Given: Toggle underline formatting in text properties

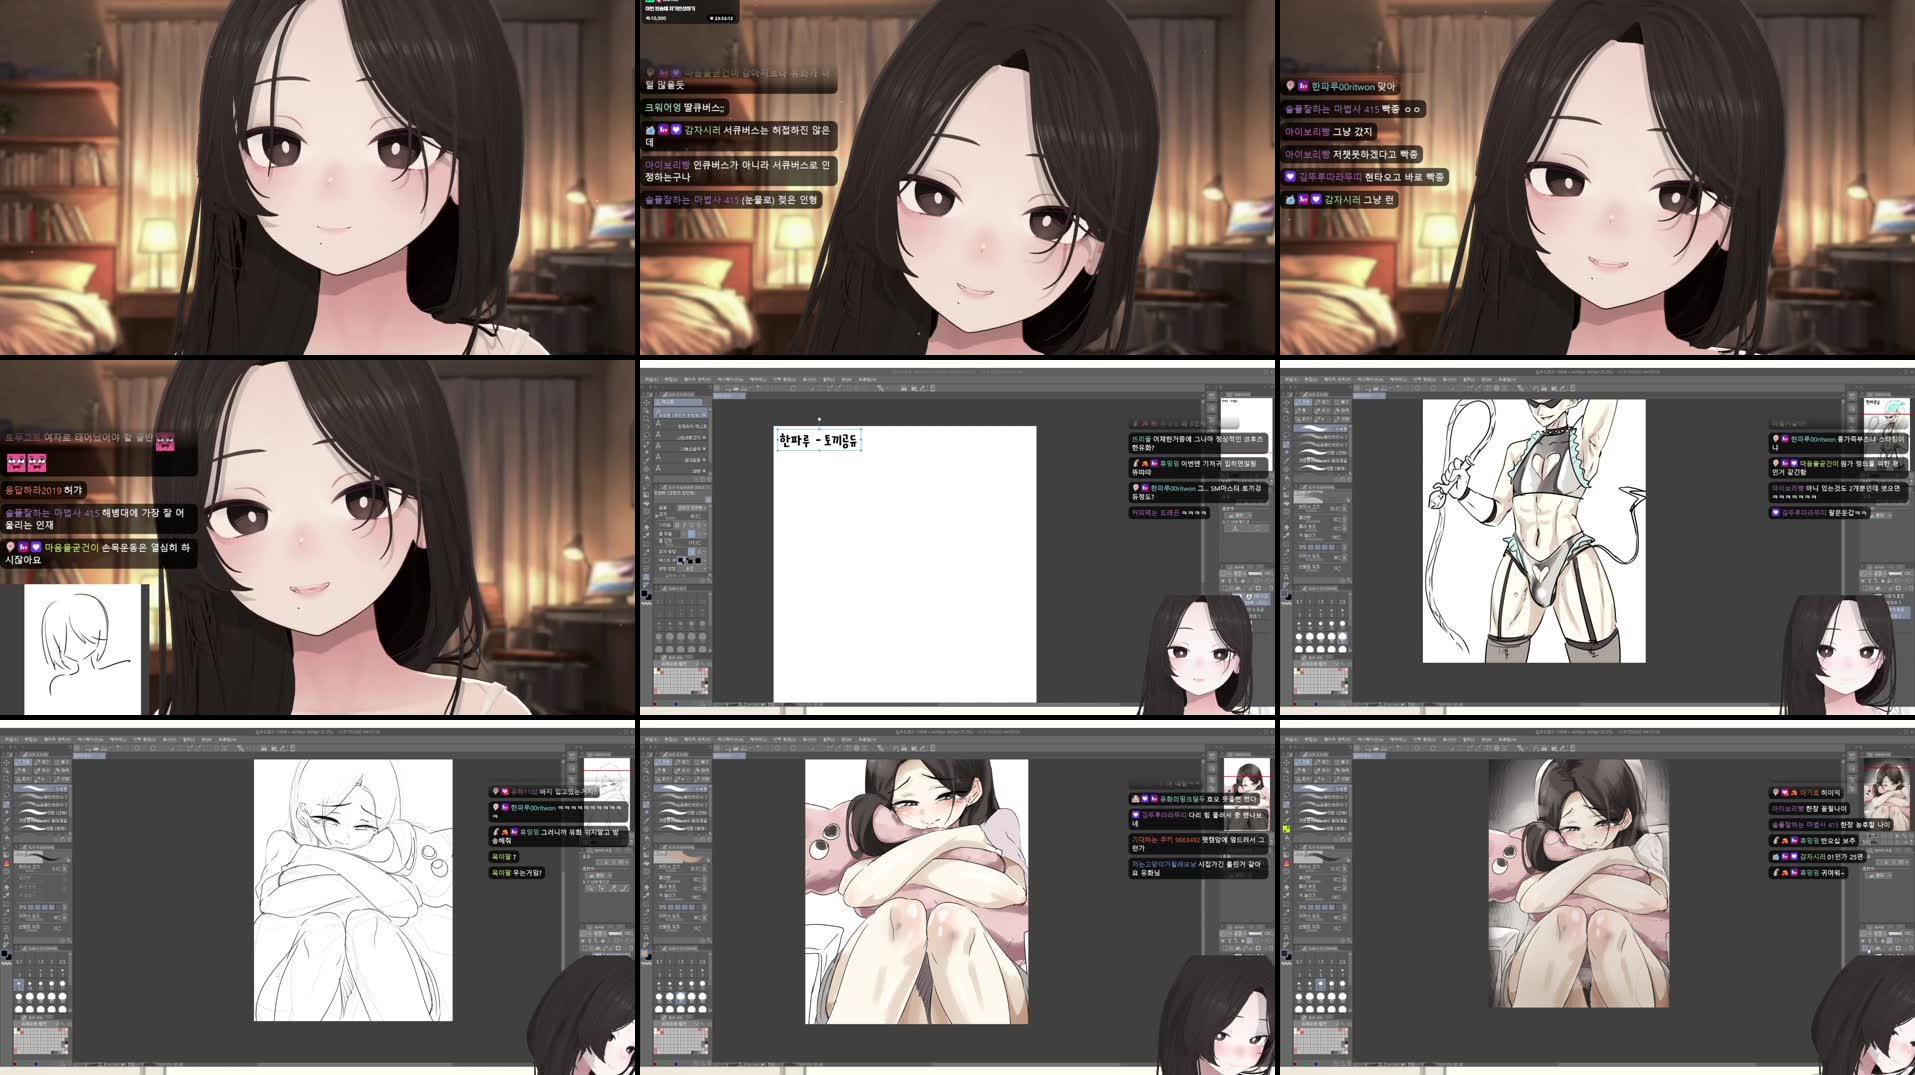Looking at the screenshot, I should point(689,523).
